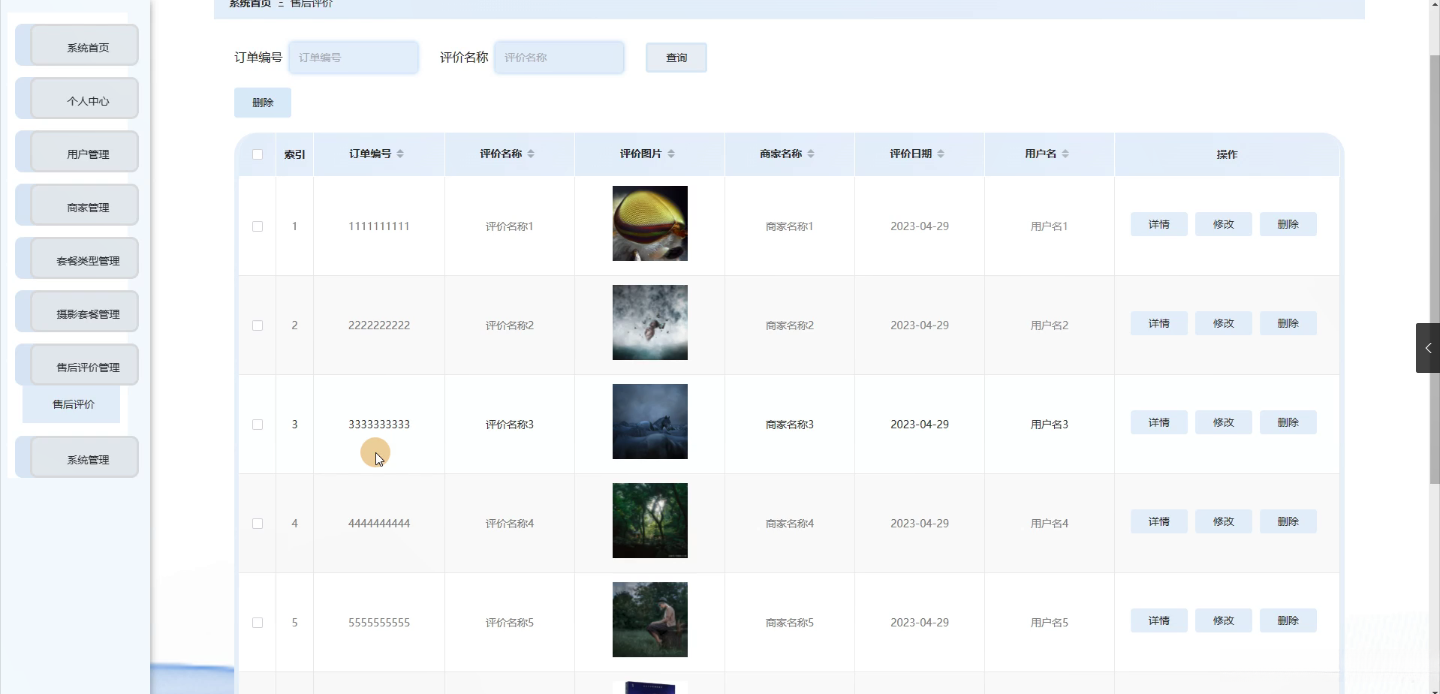Click 删除 for 评价名称5 row
The height and width of the screenshot is (694, 1440).
[x=1288, y=620]
